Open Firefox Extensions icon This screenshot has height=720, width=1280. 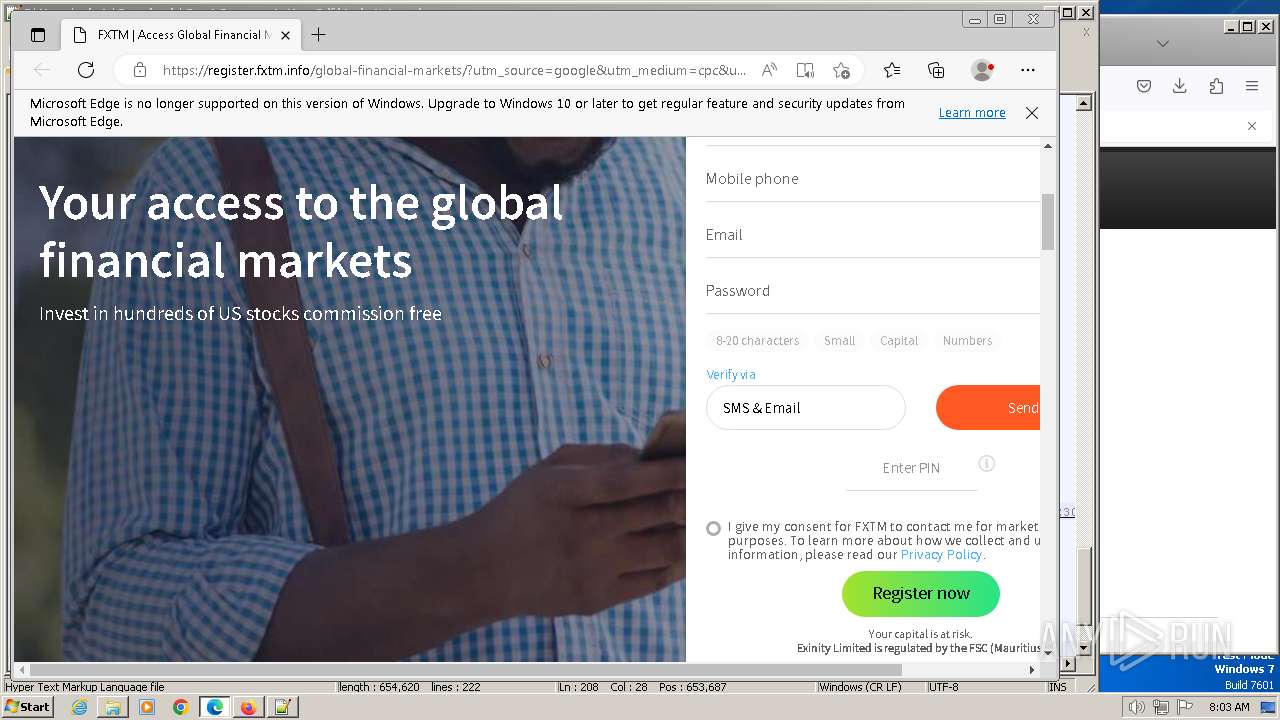[x=1216, y=86]
